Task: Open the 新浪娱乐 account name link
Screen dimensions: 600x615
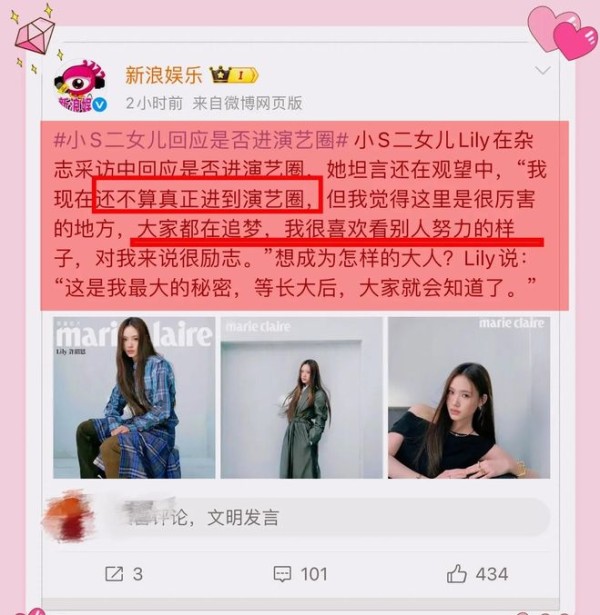Action: (x=164, y=75)
